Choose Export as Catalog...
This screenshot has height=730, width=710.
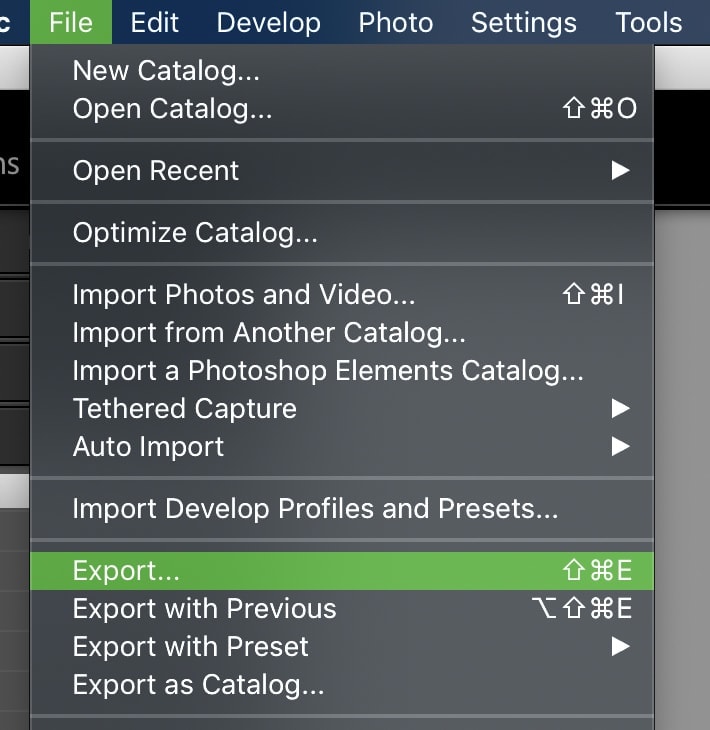click(342, 685)
